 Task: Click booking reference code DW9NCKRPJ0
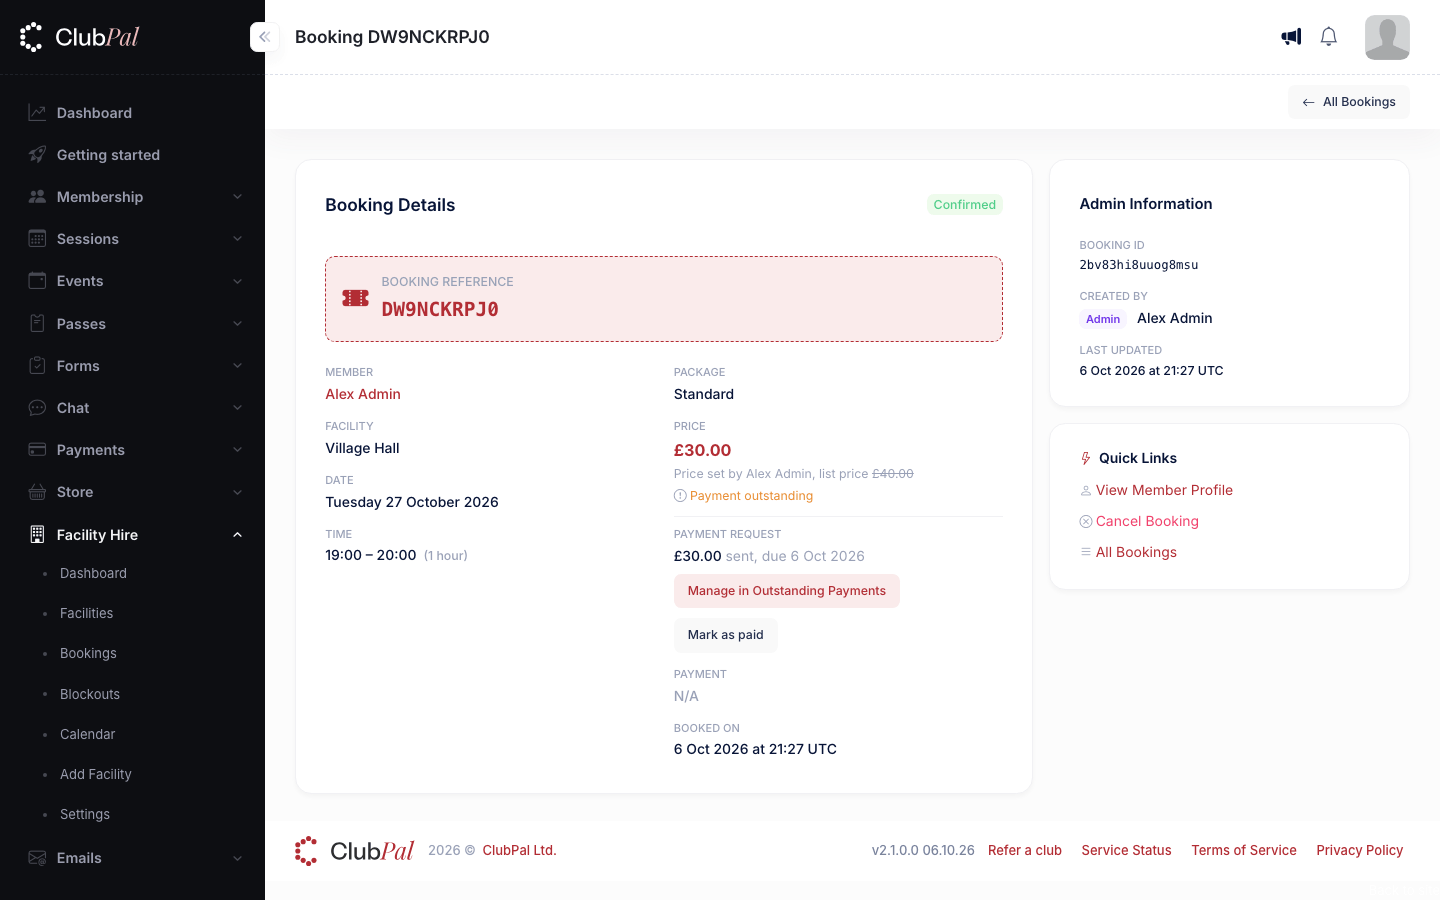click(x=440, y=309)
